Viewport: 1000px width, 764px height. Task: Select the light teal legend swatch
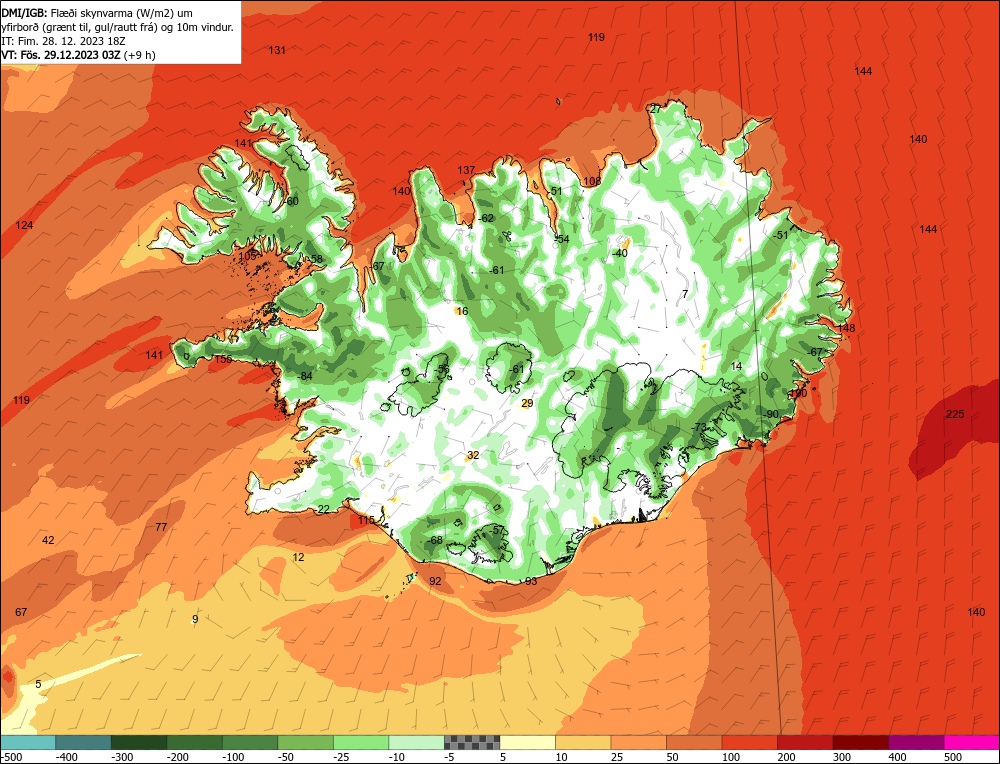pyautogui.click(x=28, y=742)
